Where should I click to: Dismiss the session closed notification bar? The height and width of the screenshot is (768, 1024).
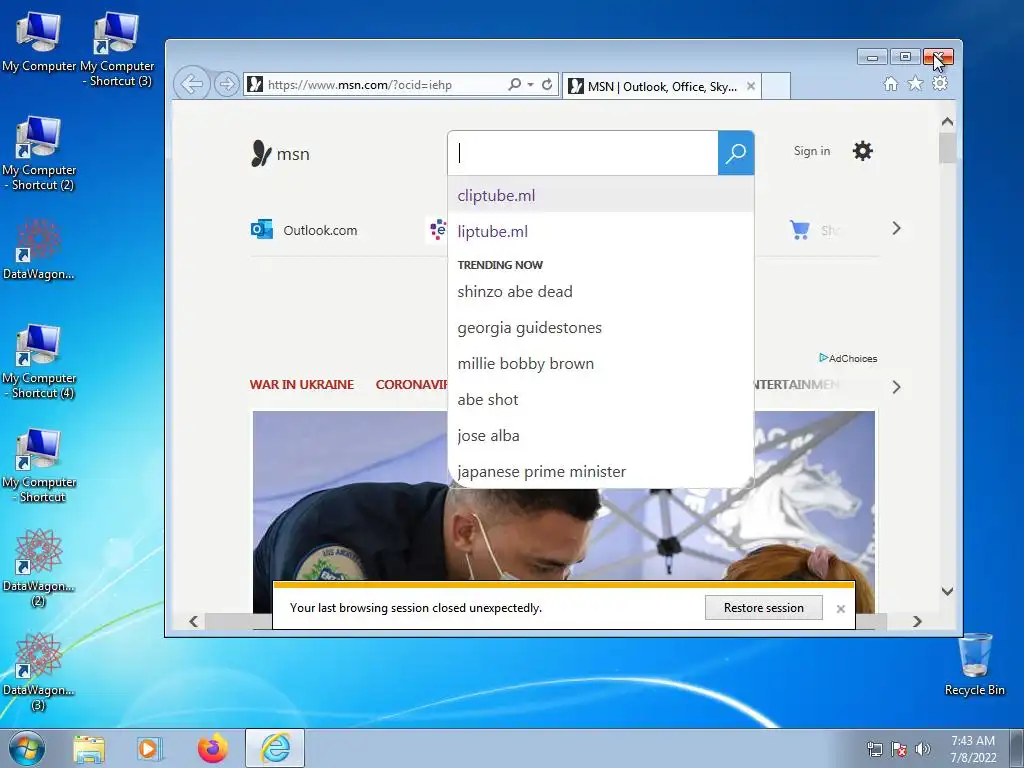tap(840, 609)
